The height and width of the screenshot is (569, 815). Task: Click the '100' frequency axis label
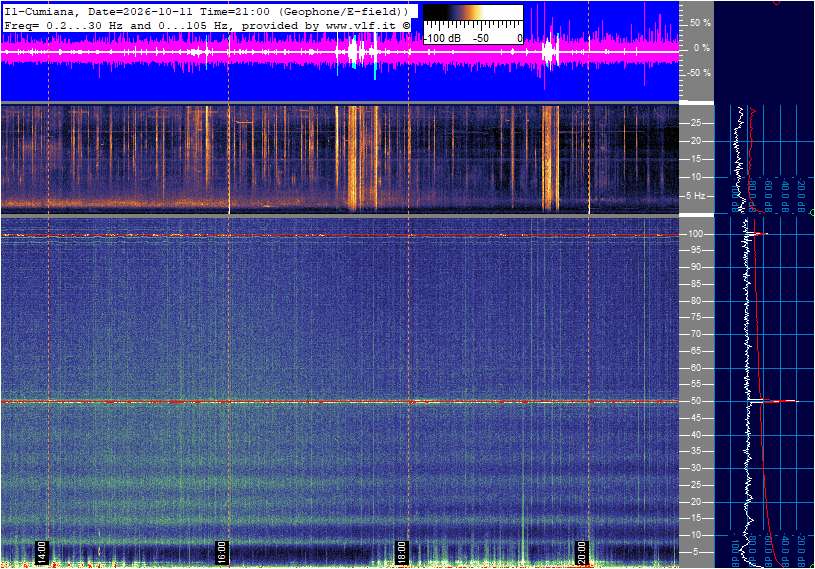coord(695,234)
